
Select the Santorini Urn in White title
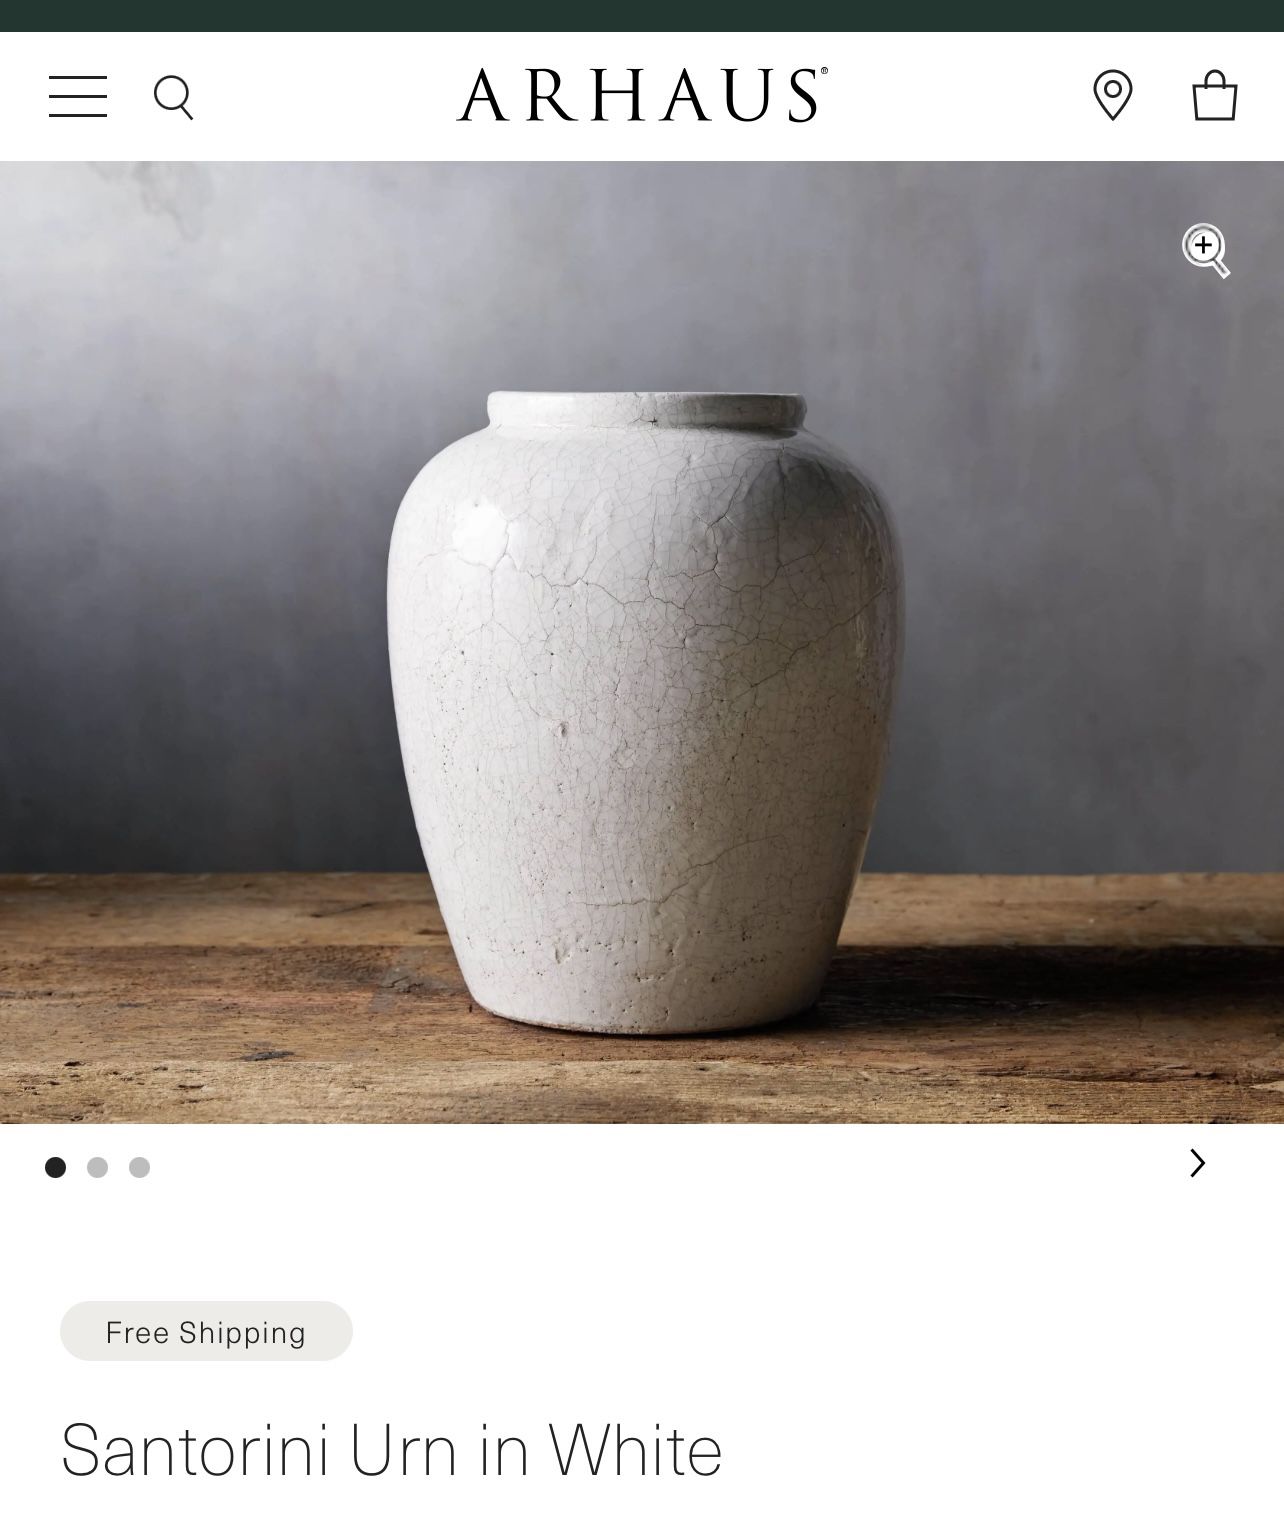tap(391, 1450)
